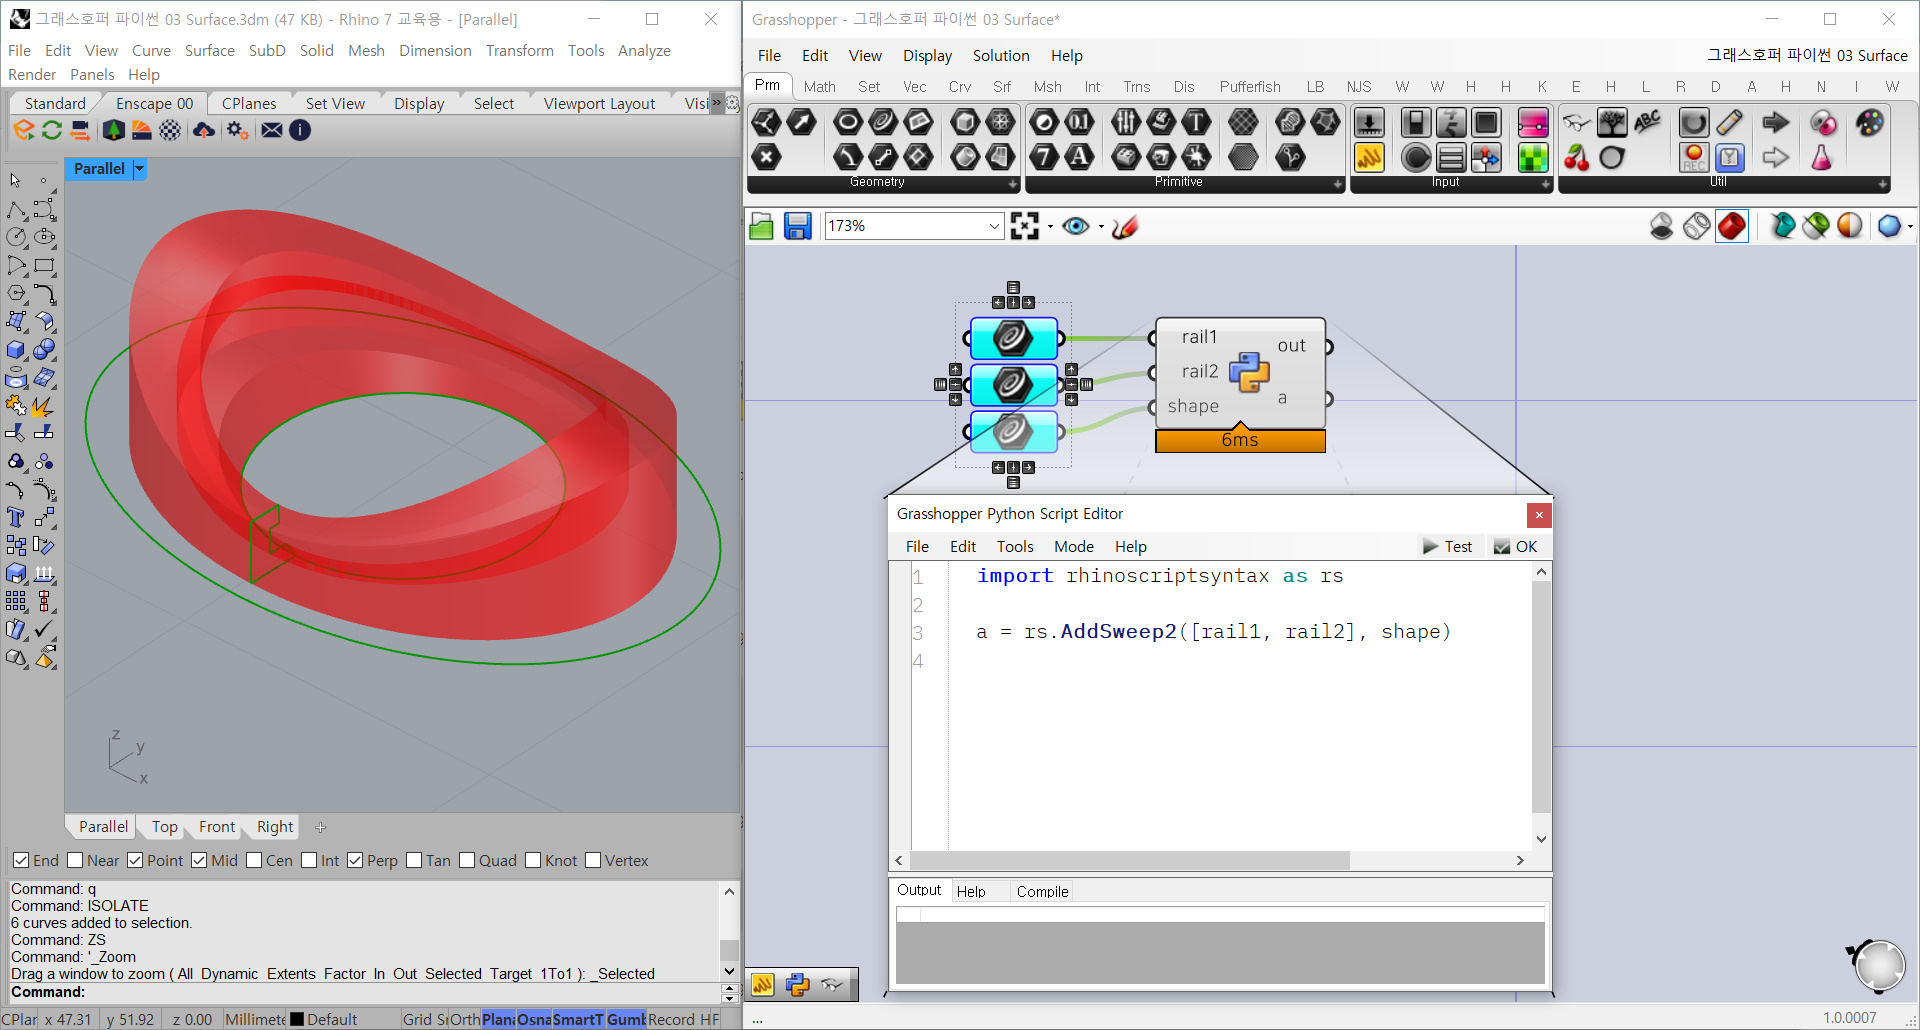Toggle the Point object snap checkbox

point(135,860)
